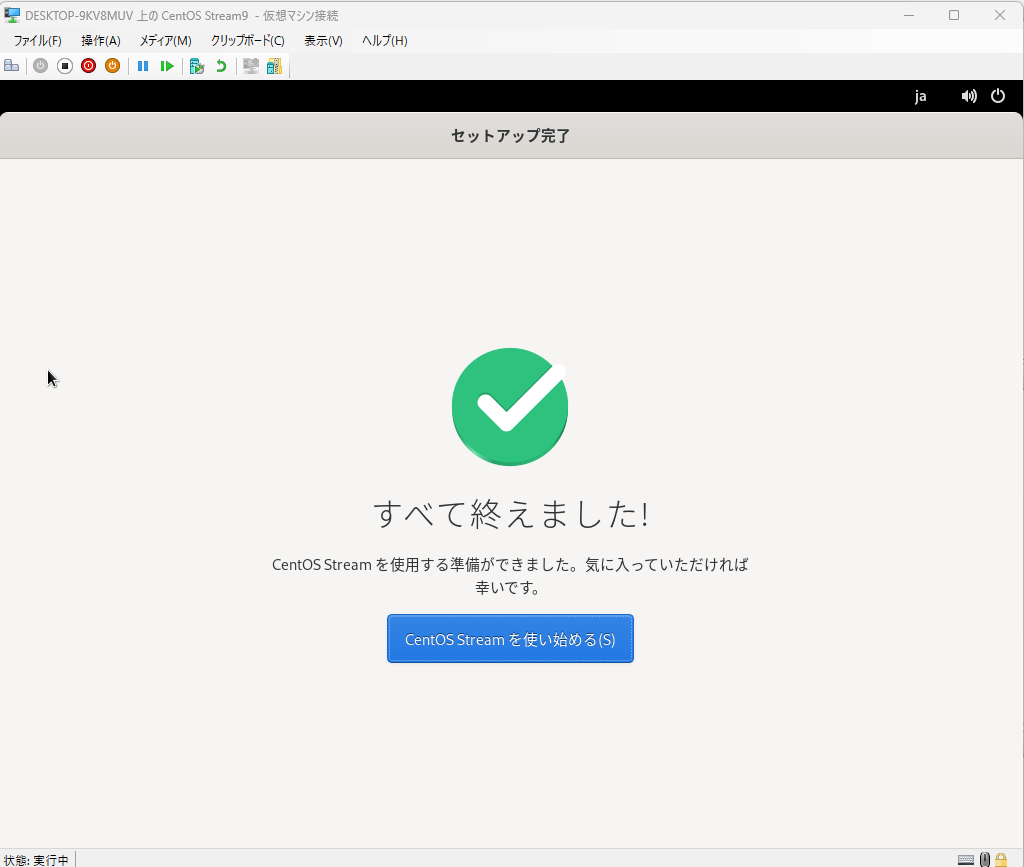Open the power menu in CentOS top bar
1024x867 pixels.
tap(997, 96)
